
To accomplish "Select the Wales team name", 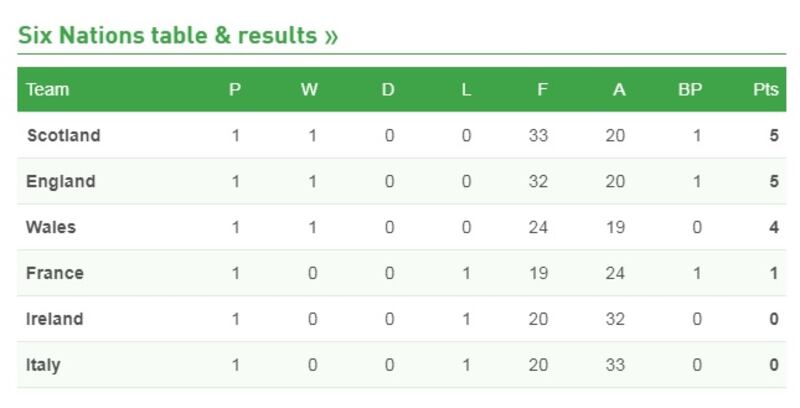I will 51,228.
